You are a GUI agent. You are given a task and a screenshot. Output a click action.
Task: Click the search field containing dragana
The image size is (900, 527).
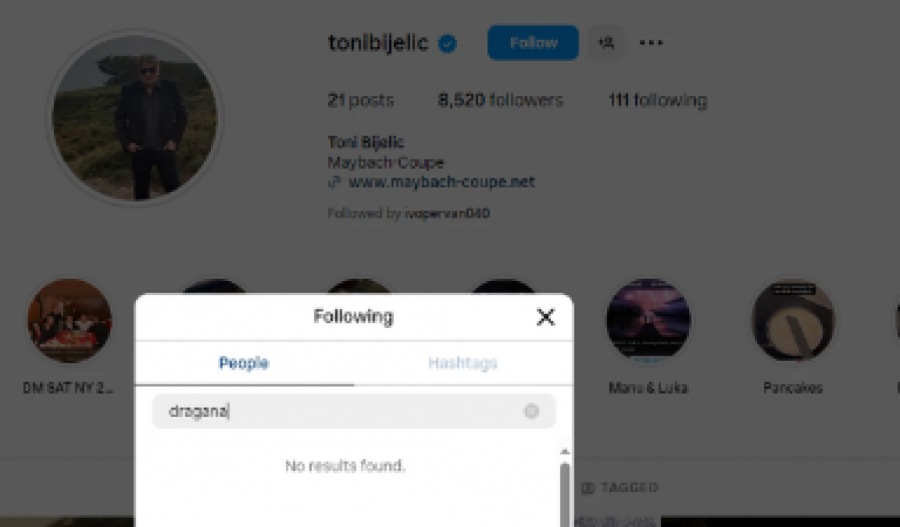(x=340, y=411)
